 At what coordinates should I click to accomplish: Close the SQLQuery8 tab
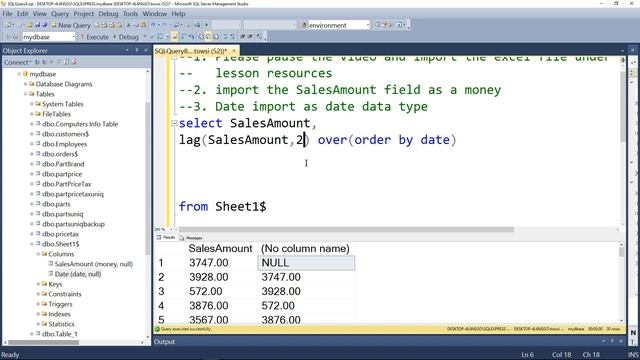click(x=234, y=51)
